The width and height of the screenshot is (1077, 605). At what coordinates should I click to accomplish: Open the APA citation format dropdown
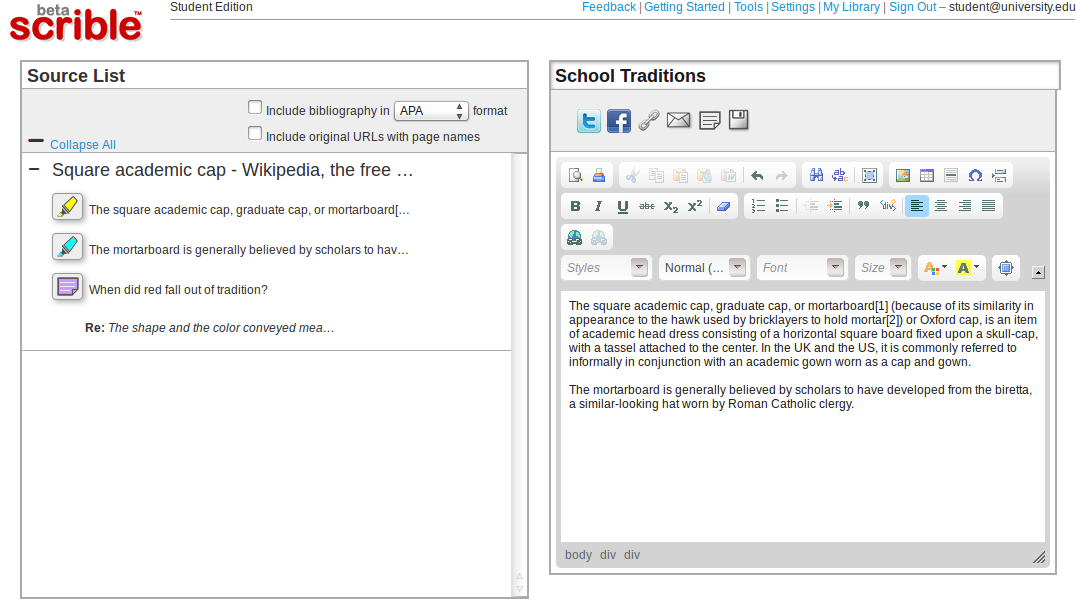[431, 111]
